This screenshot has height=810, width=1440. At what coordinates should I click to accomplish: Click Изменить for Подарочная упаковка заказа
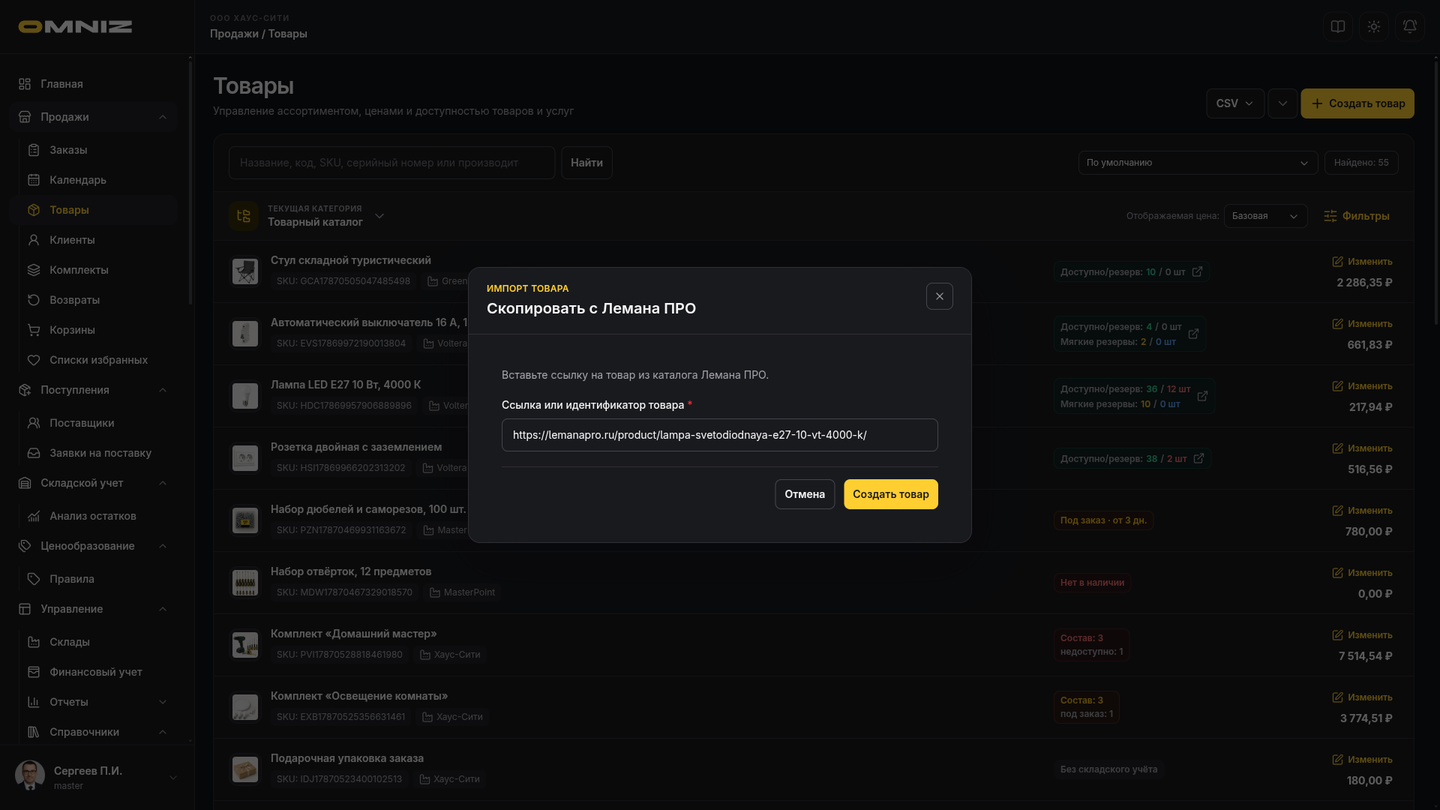tap(1362, 759)
